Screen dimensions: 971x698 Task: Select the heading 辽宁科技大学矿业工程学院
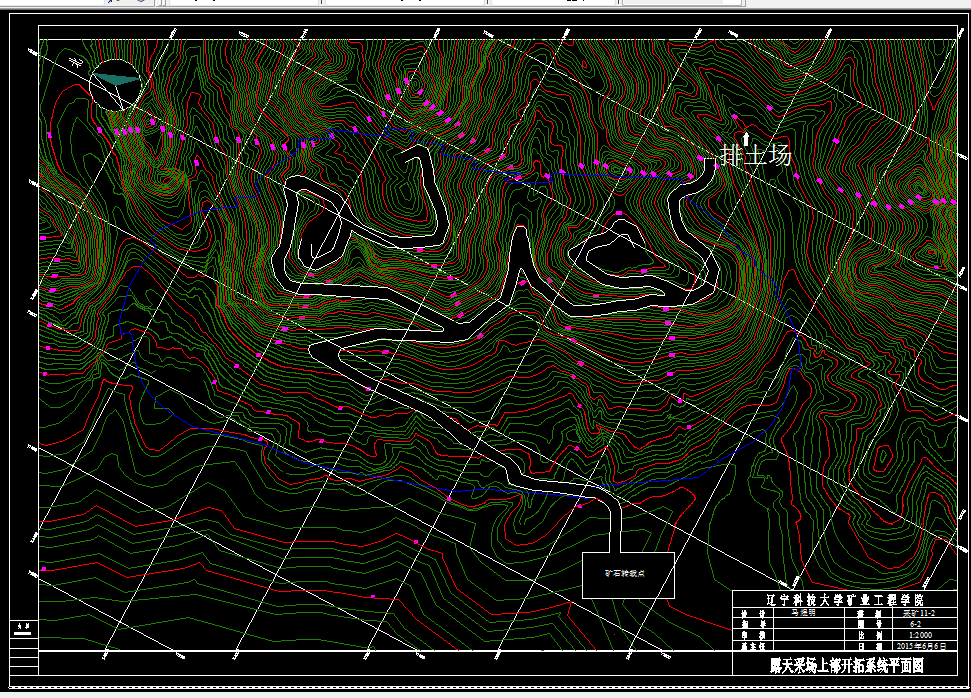pos(845,600)
